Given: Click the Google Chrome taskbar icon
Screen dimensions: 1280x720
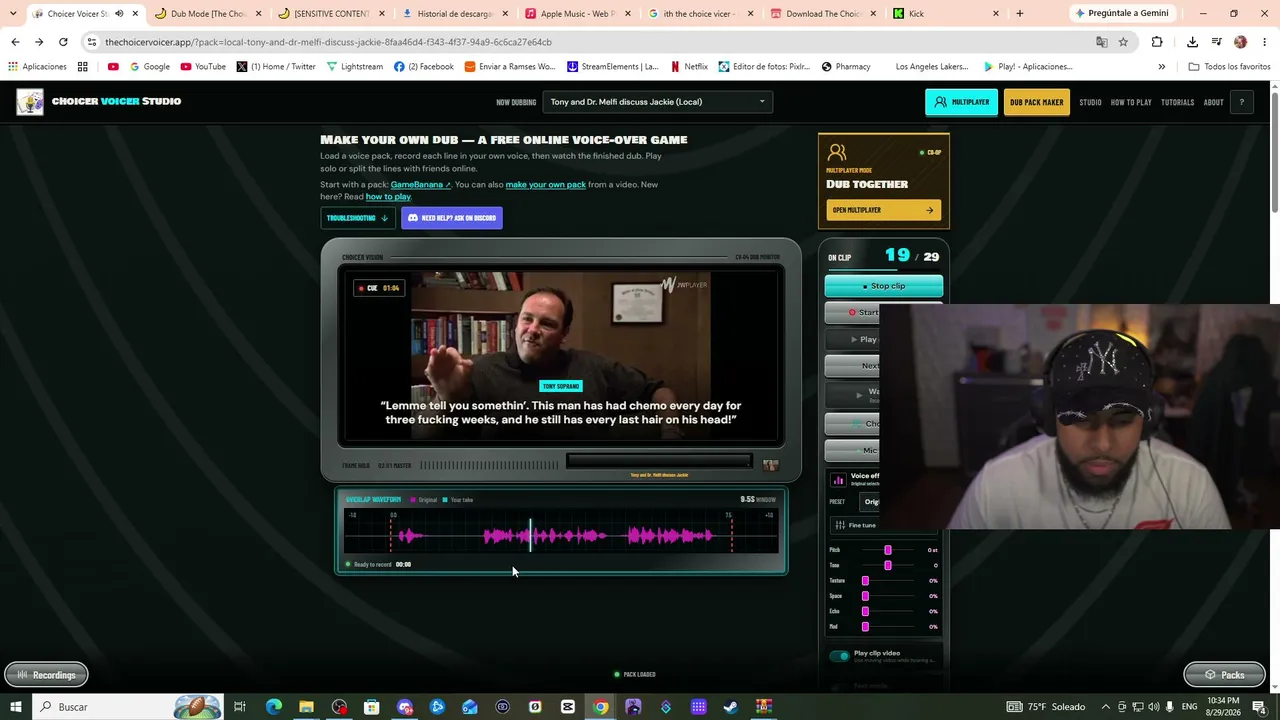Looking at the screenshot, I should pos(600,707).
